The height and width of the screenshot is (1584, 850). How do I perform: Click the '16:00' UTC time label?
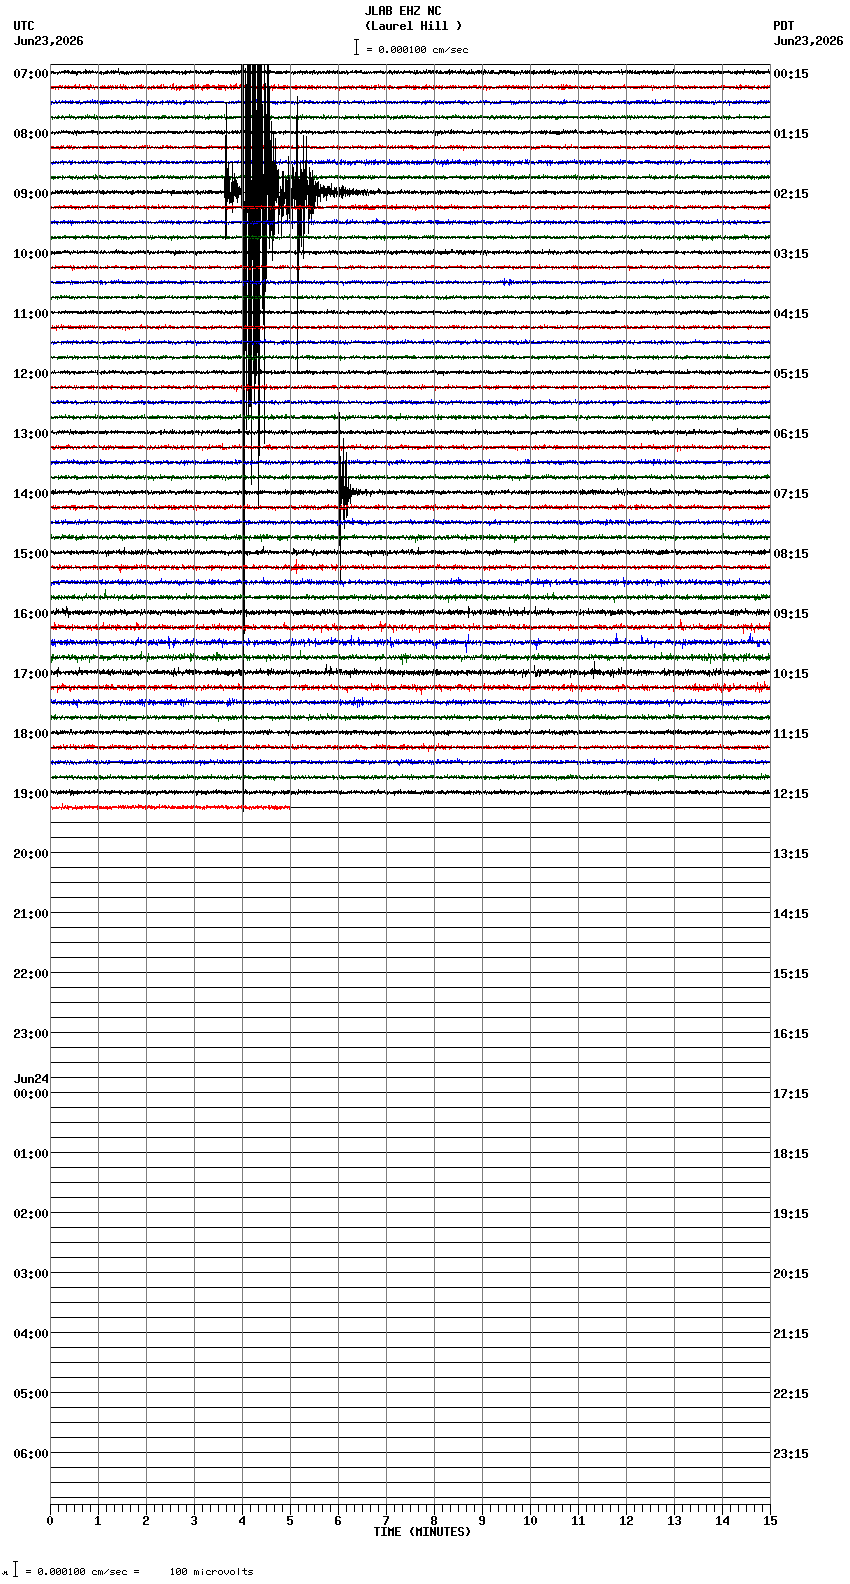click(x=31, y=614)
